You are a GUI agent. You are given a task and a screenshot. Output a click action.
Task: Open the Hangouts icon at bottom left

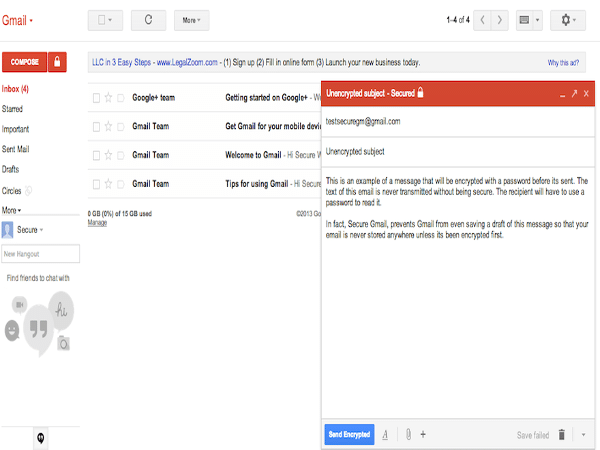pyautogui.click(x=41, y=437)
